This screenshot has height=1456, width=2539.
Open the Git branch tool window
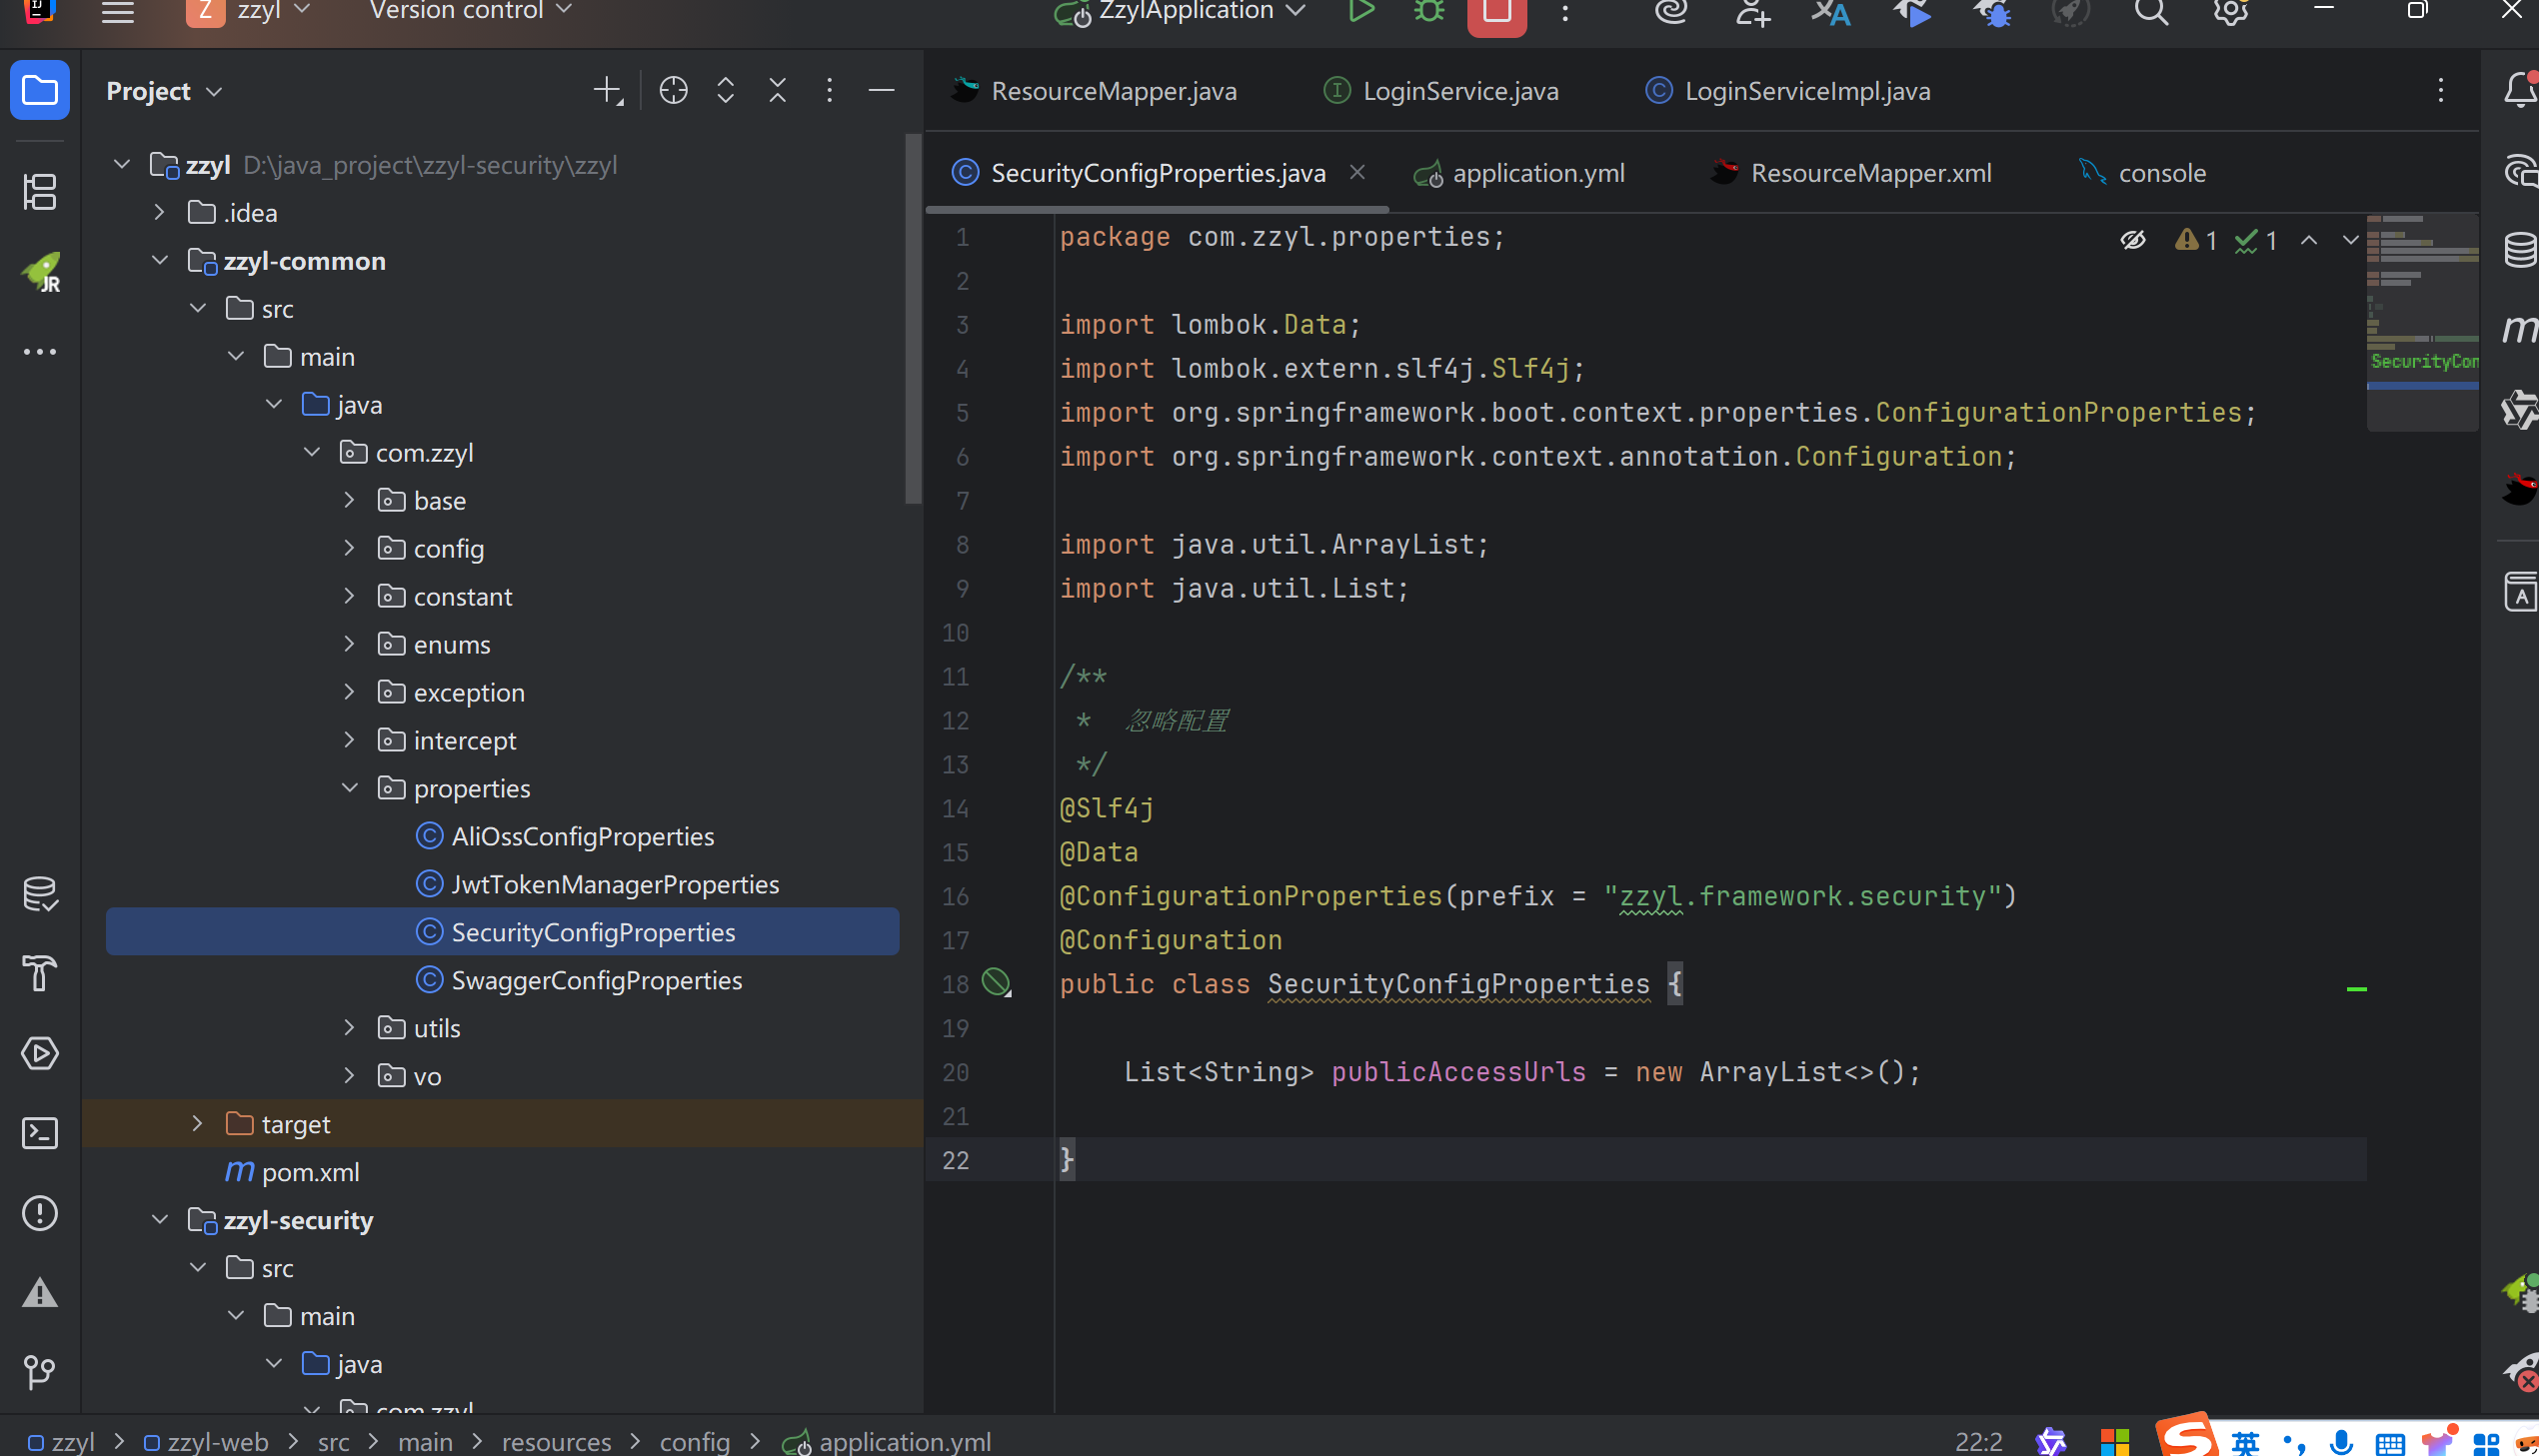point(40,1372)
